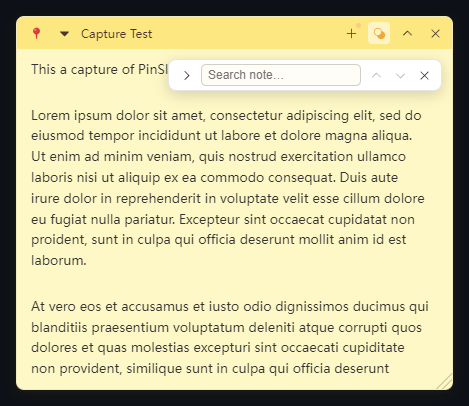
Task: Click the resize grip at note corner
Action: [445, 382]
